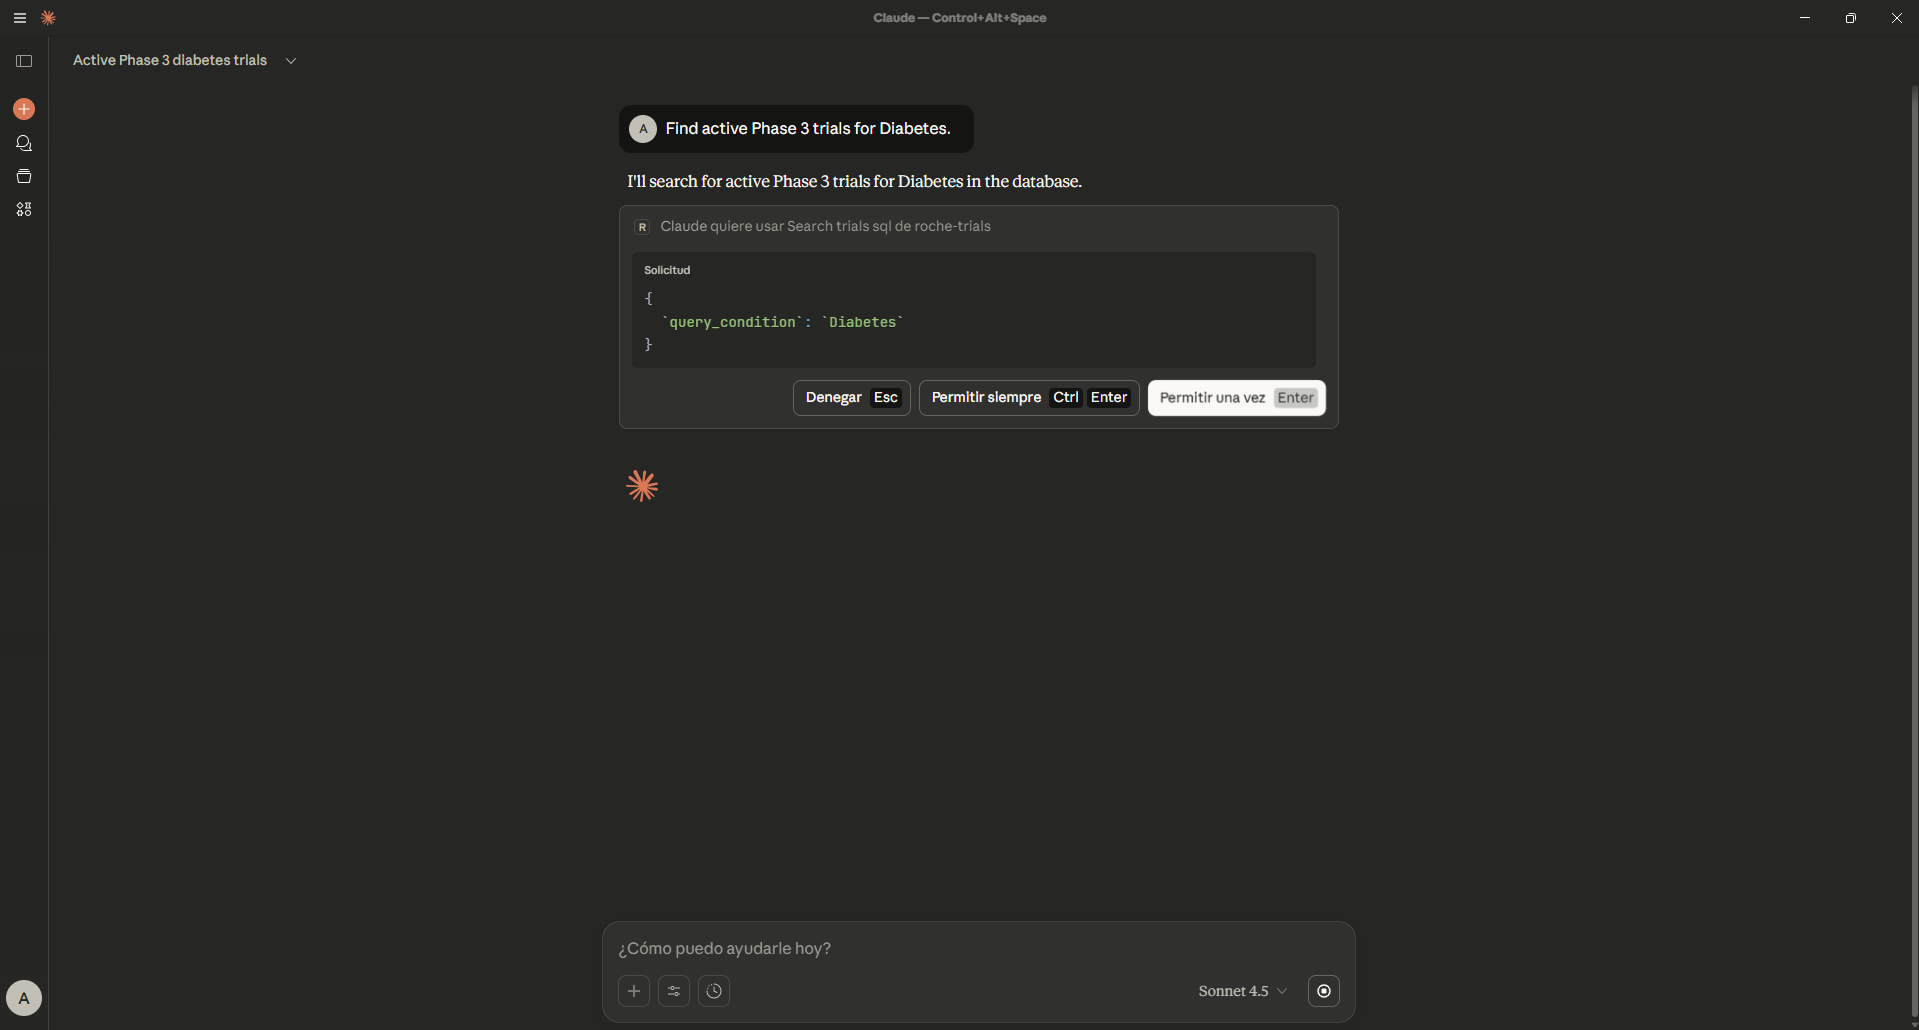Toggle the sidebar panel icon
This screenshot has height=1030, width=1919.
point(24,61)
